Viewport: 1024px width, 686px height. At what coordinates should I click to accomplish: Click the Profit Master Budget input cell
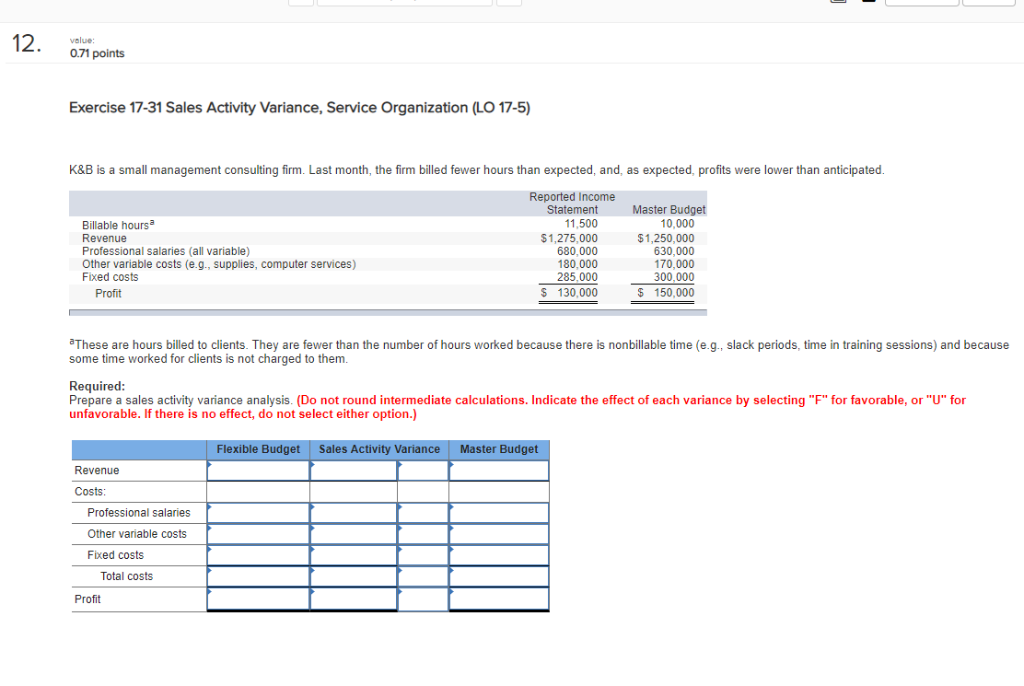pos(498,597)
